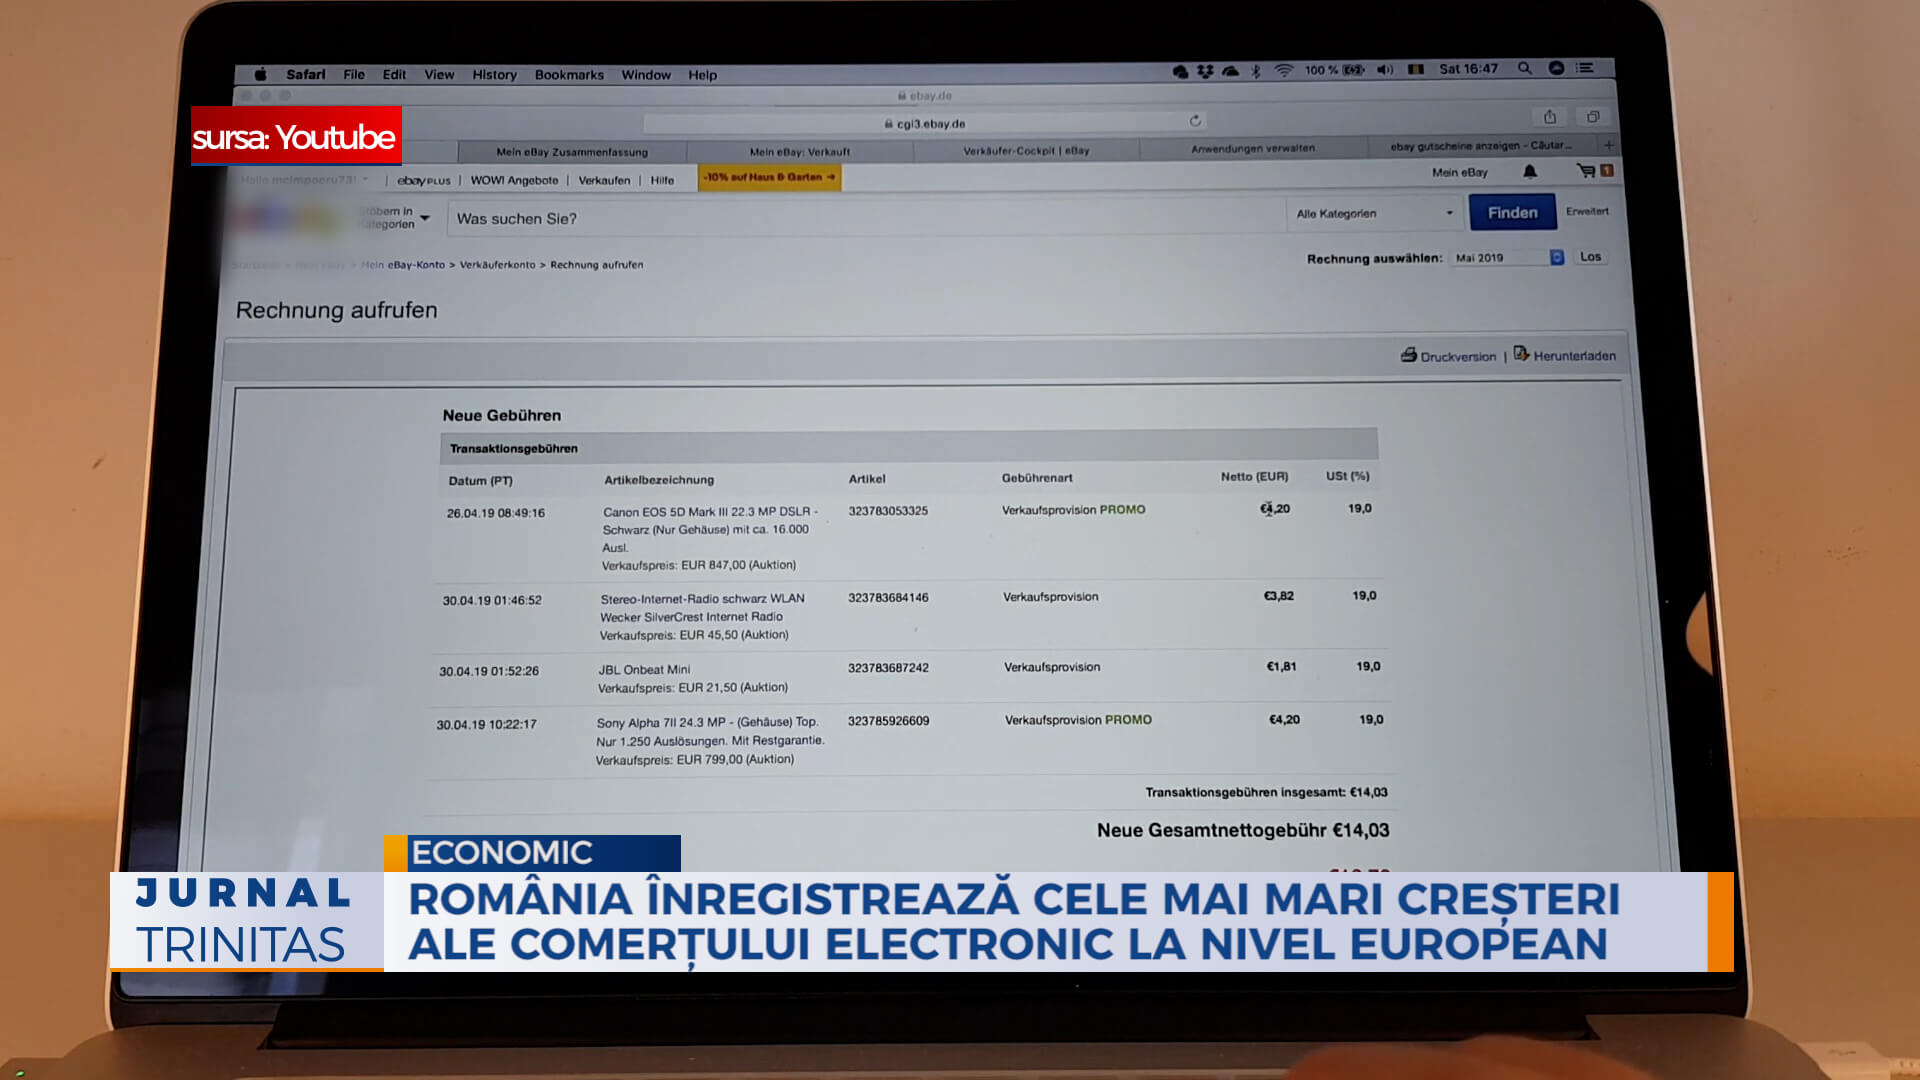Open the Alle Kategorien dropdown
Viewport: 1920px width, 1080px height.
(x=1374, y=213)
